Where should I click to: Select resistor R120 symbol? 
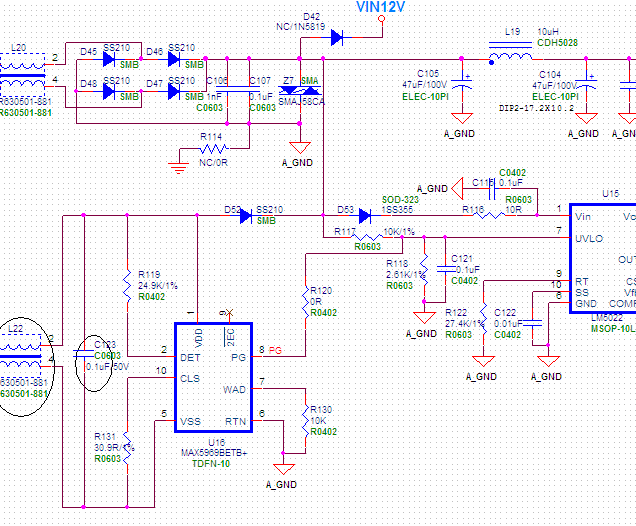pyautogui.click(x=306, y=301)
